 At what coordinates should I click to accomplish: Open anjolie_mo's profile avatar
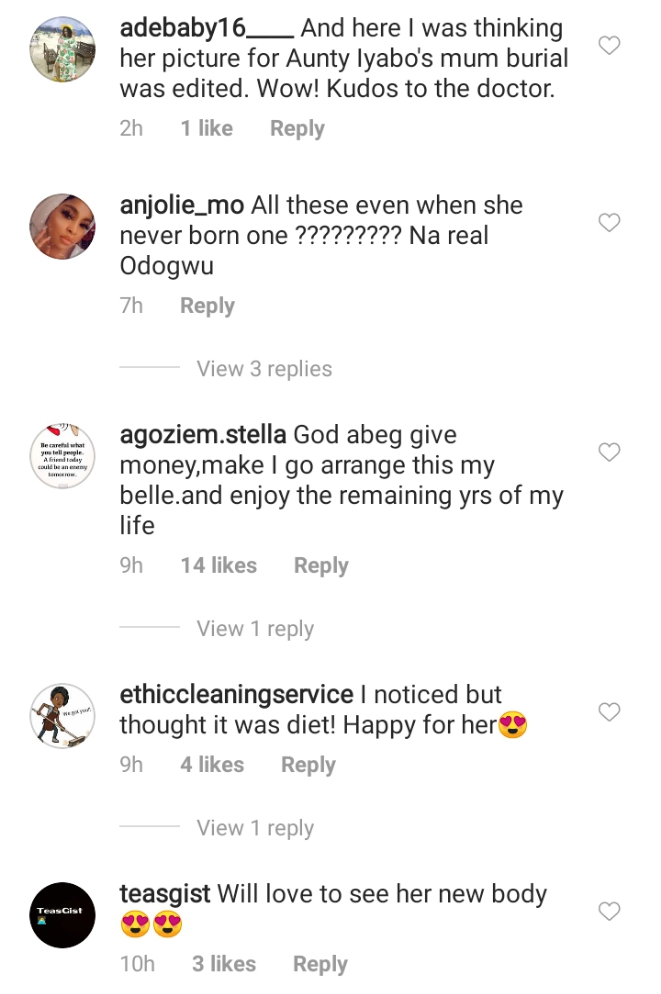pos(62,226)
